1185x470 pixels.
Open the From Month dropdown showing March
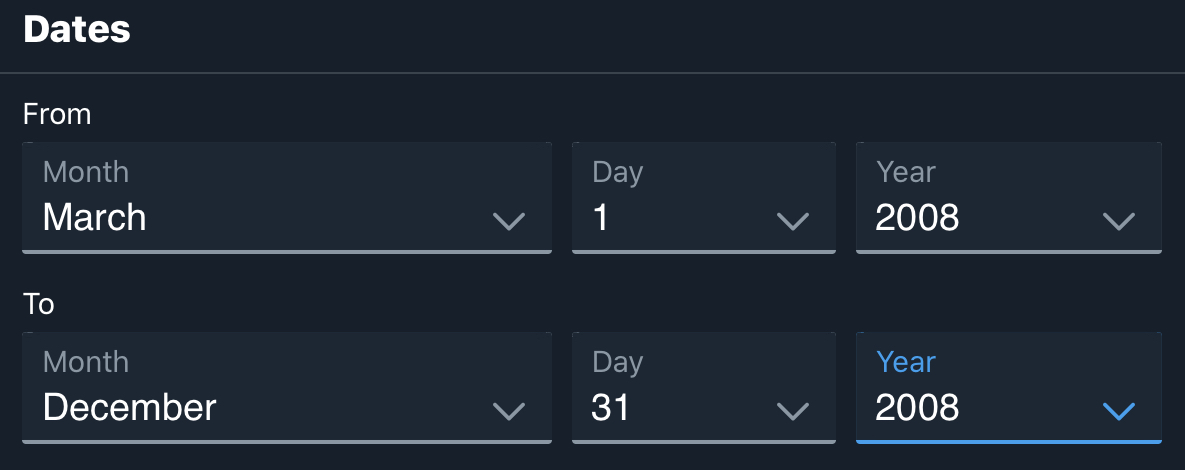click(286, 198)
